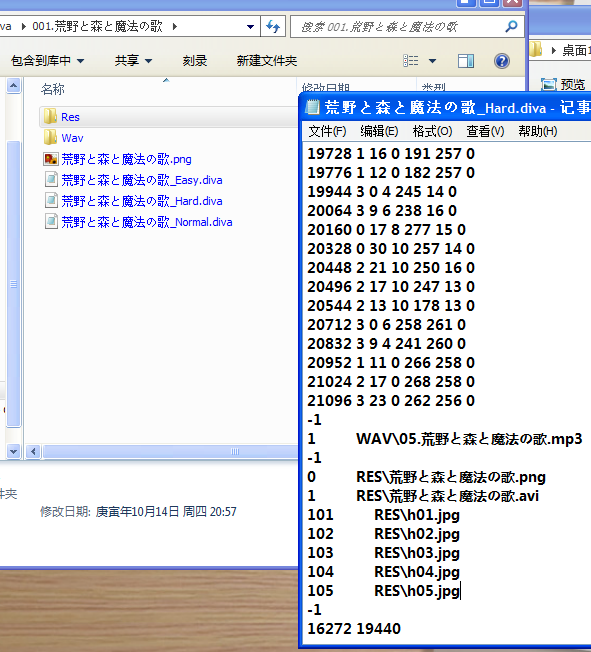
Task: Click the horizontal scrollbar thumb in the file list
Action: pos(171,452)
